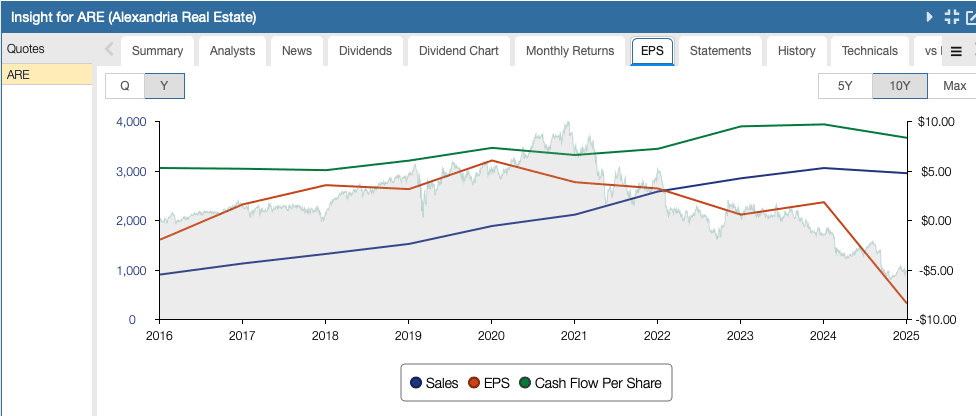Open the Statements tab
This screenshot has width=976, height=416.
point(720,51)
